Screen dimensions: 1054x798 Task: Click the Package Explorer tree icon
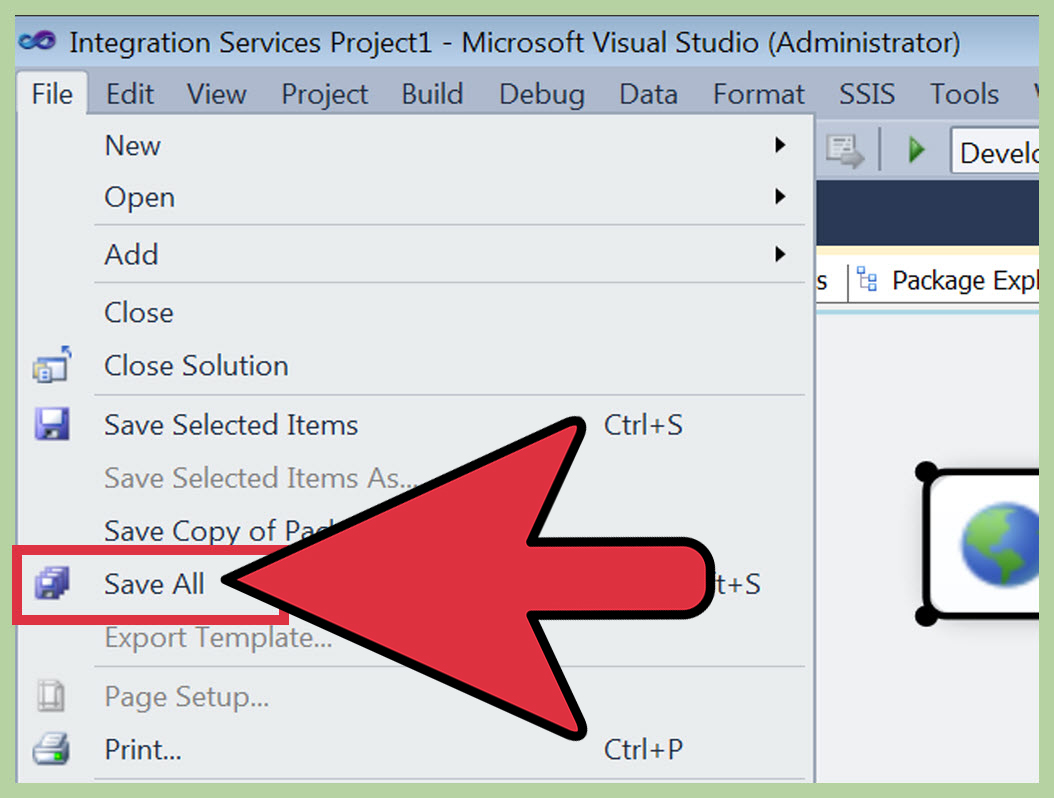pos(869,281)
